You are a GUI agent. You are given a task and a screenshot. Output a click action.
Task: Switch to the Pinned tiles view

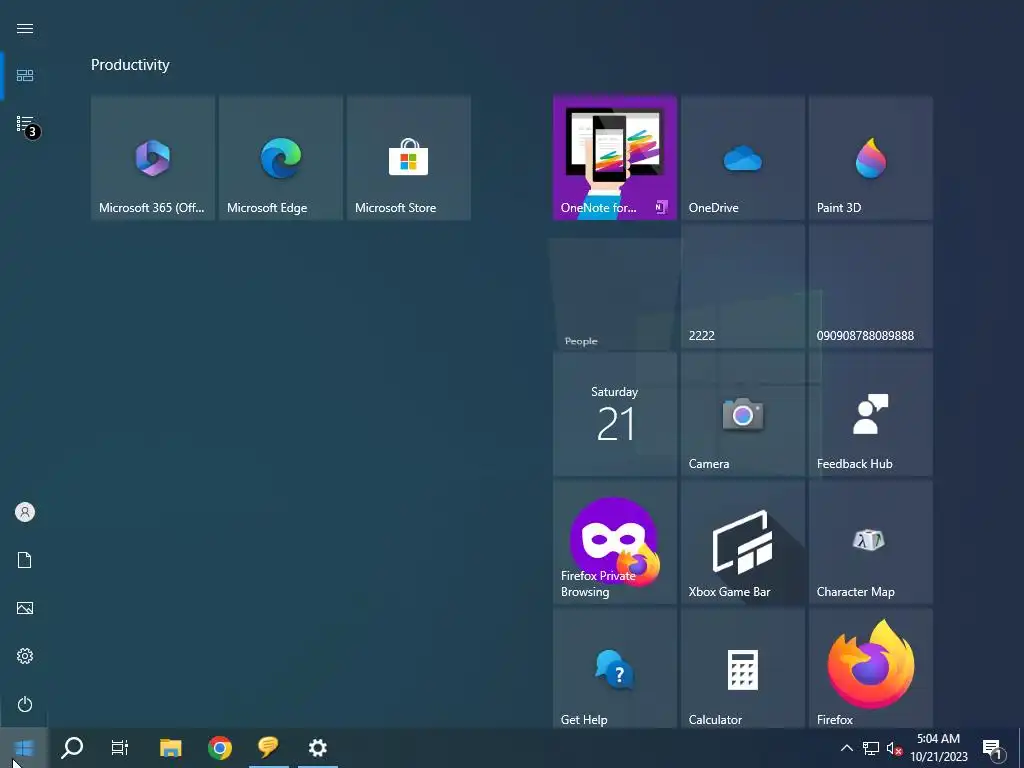coord(25,76)
